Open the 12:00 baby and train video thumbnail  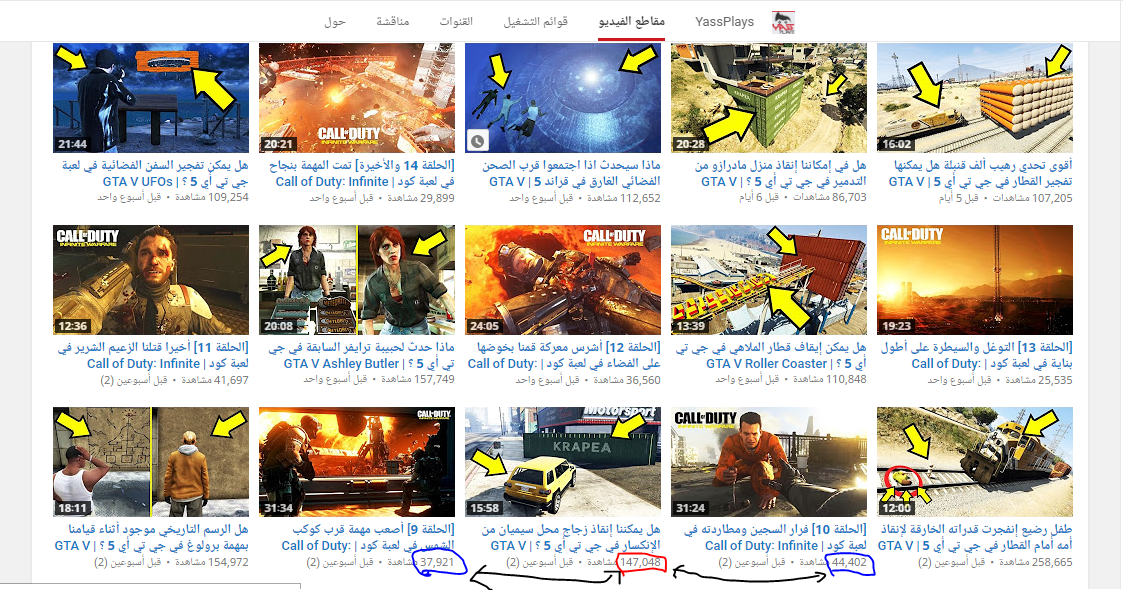click(x=975, y=462)
